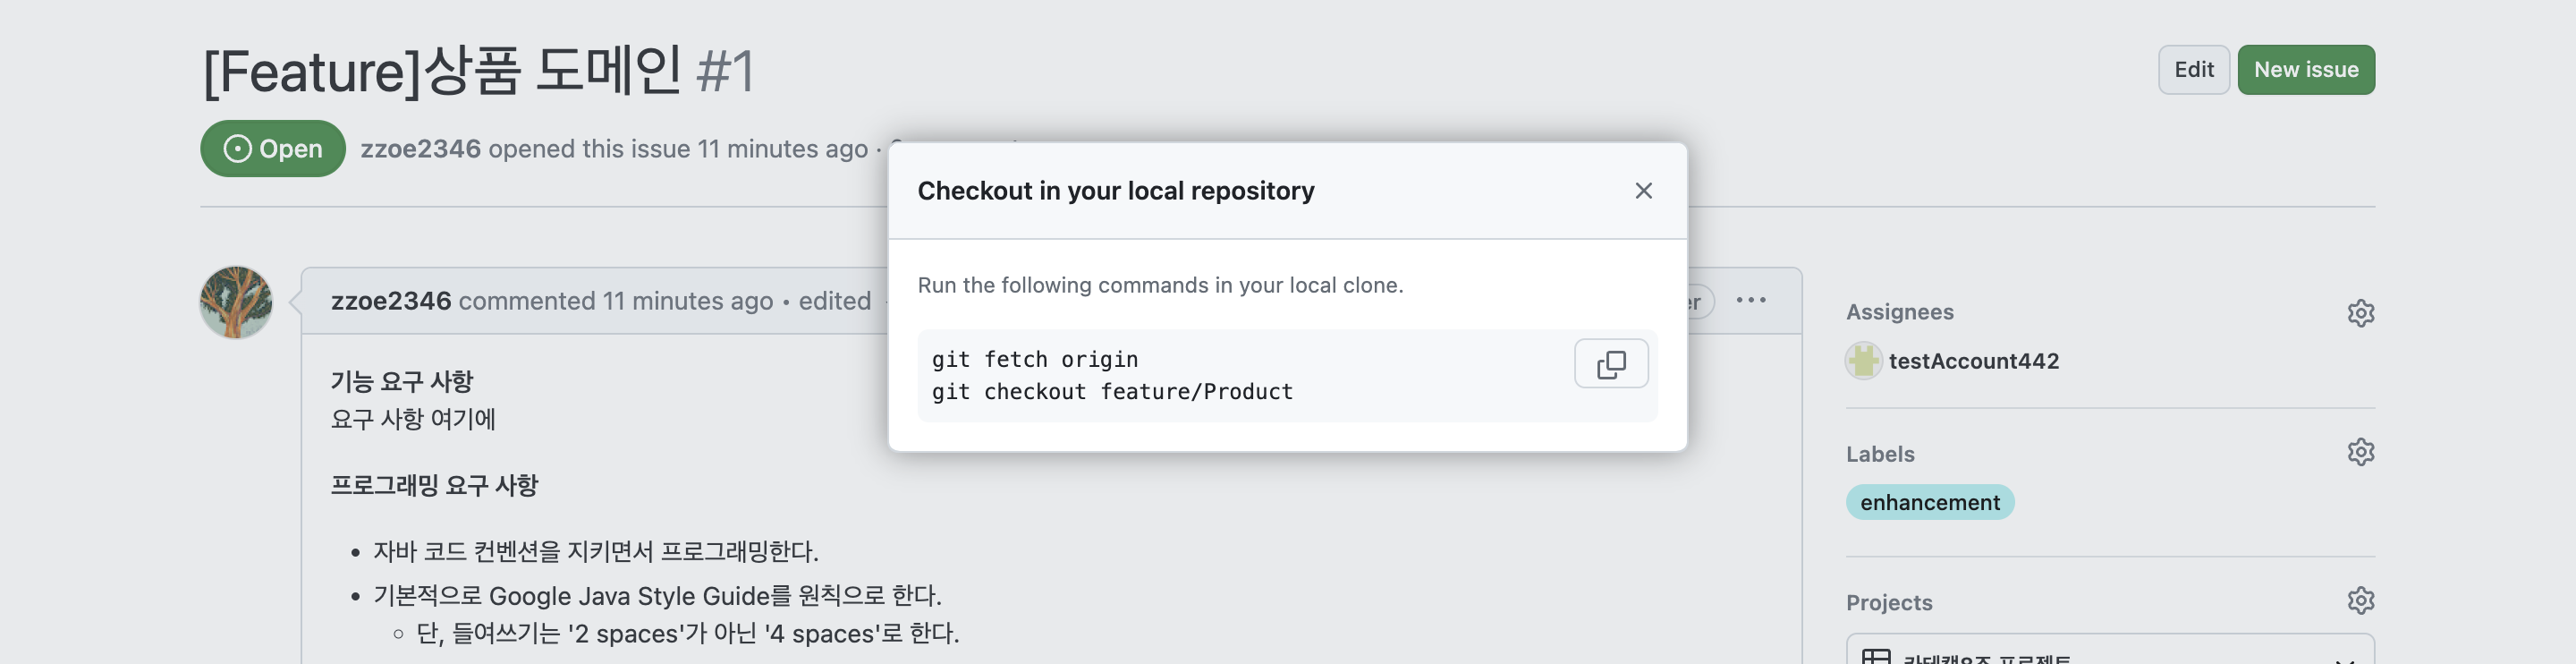Image resolution: width=2576 pixels, height=664 pixels.
Task: Click the comment's 11 minutes ago timestamp
Action: click(x=687, y=301)
